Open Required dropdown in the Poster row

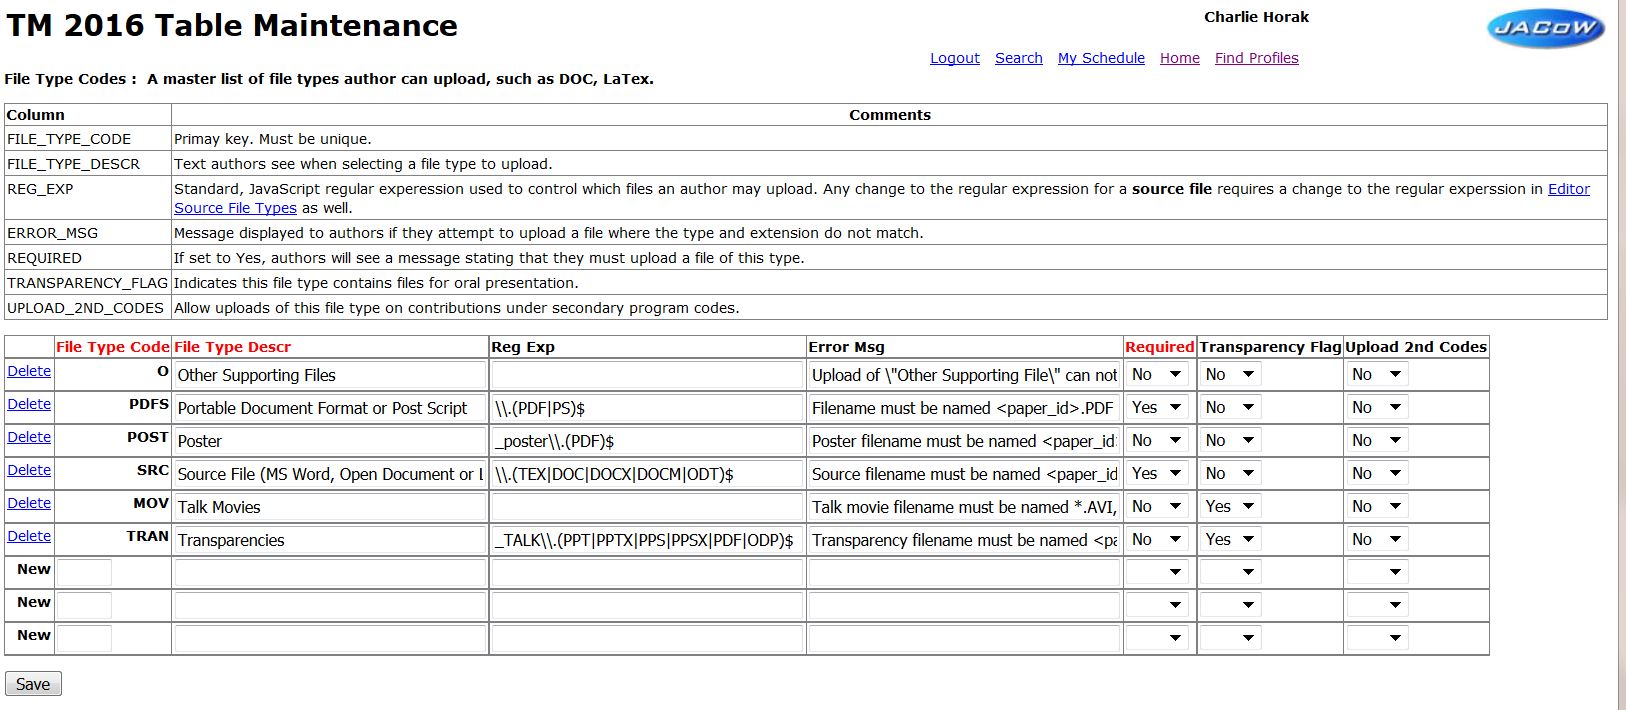click(1157, 441)
